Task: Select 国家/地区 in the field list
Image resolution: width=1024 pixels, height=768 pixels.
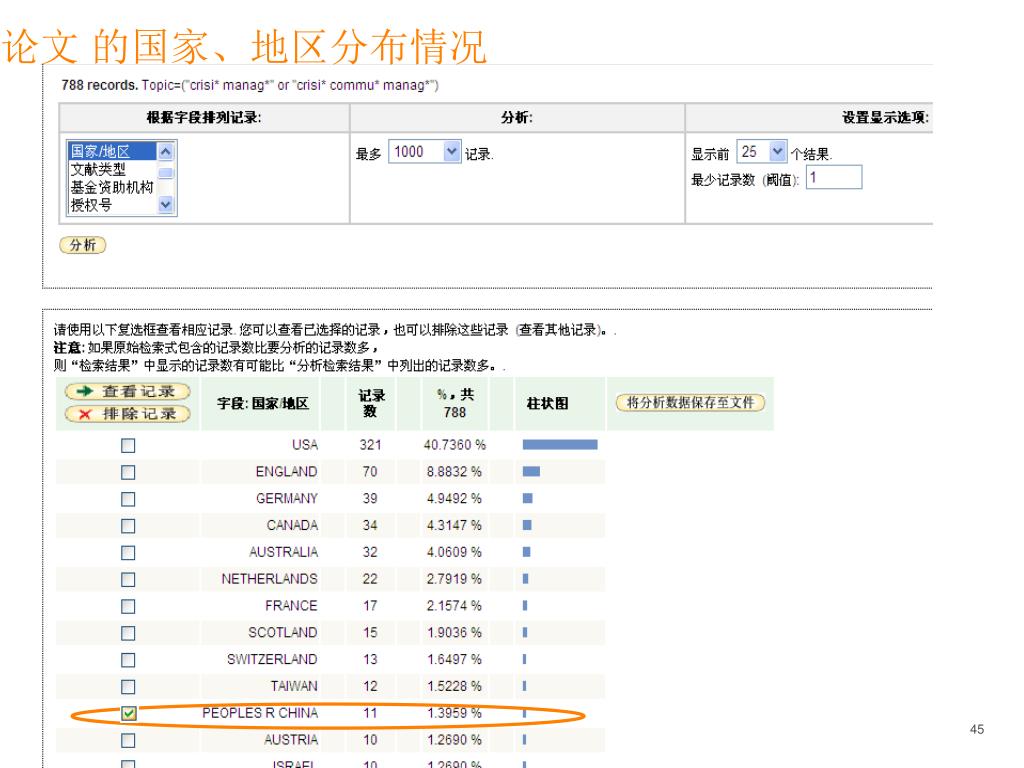Action: [x=112, y=151]
